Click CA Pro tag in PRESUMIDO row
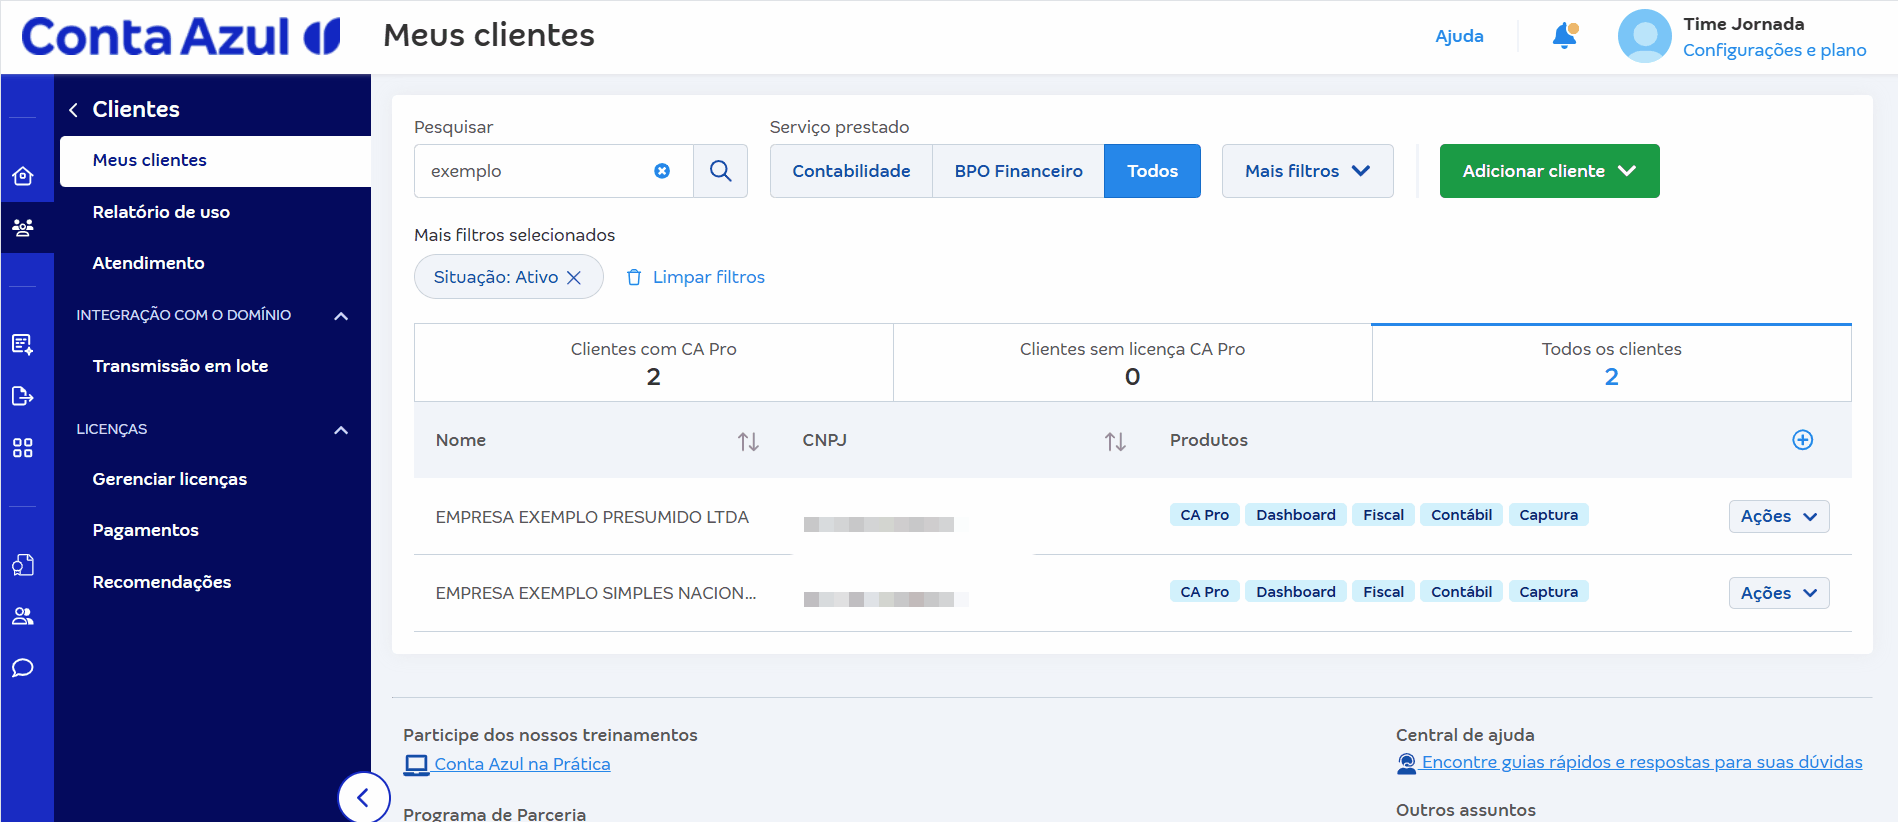The image size is (1898, 822). click(1204, 515)
